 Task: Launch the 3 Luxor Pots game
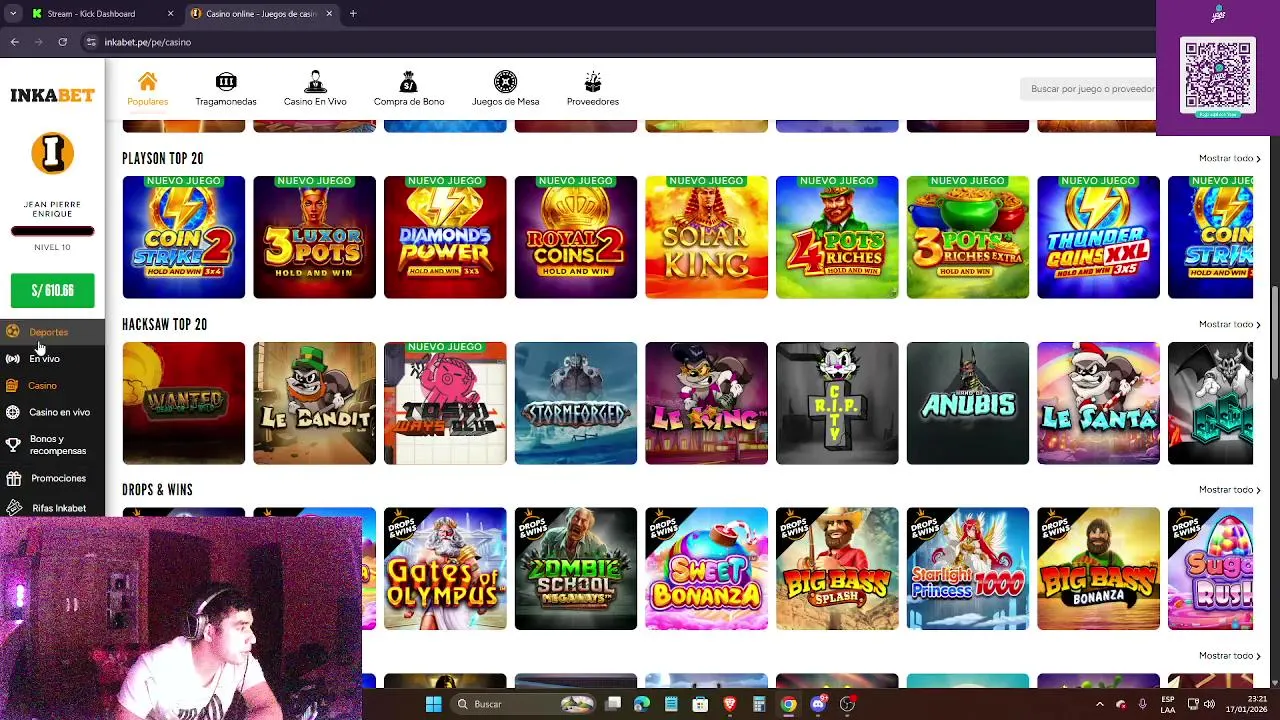pyautogui.click(x=314, y=237)
